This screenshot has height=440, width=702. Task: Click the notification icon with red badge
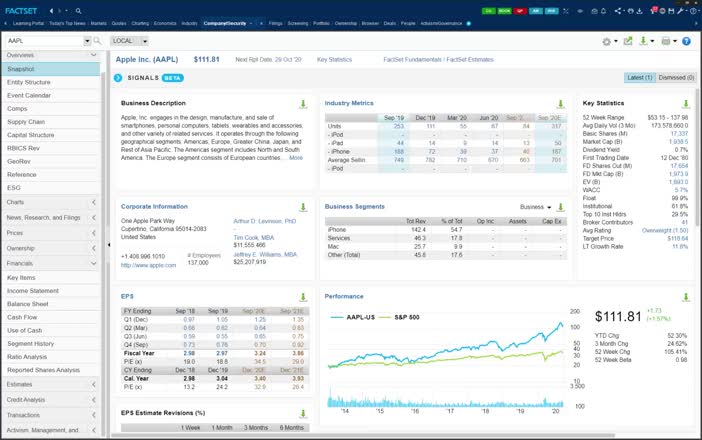(653, 10)
